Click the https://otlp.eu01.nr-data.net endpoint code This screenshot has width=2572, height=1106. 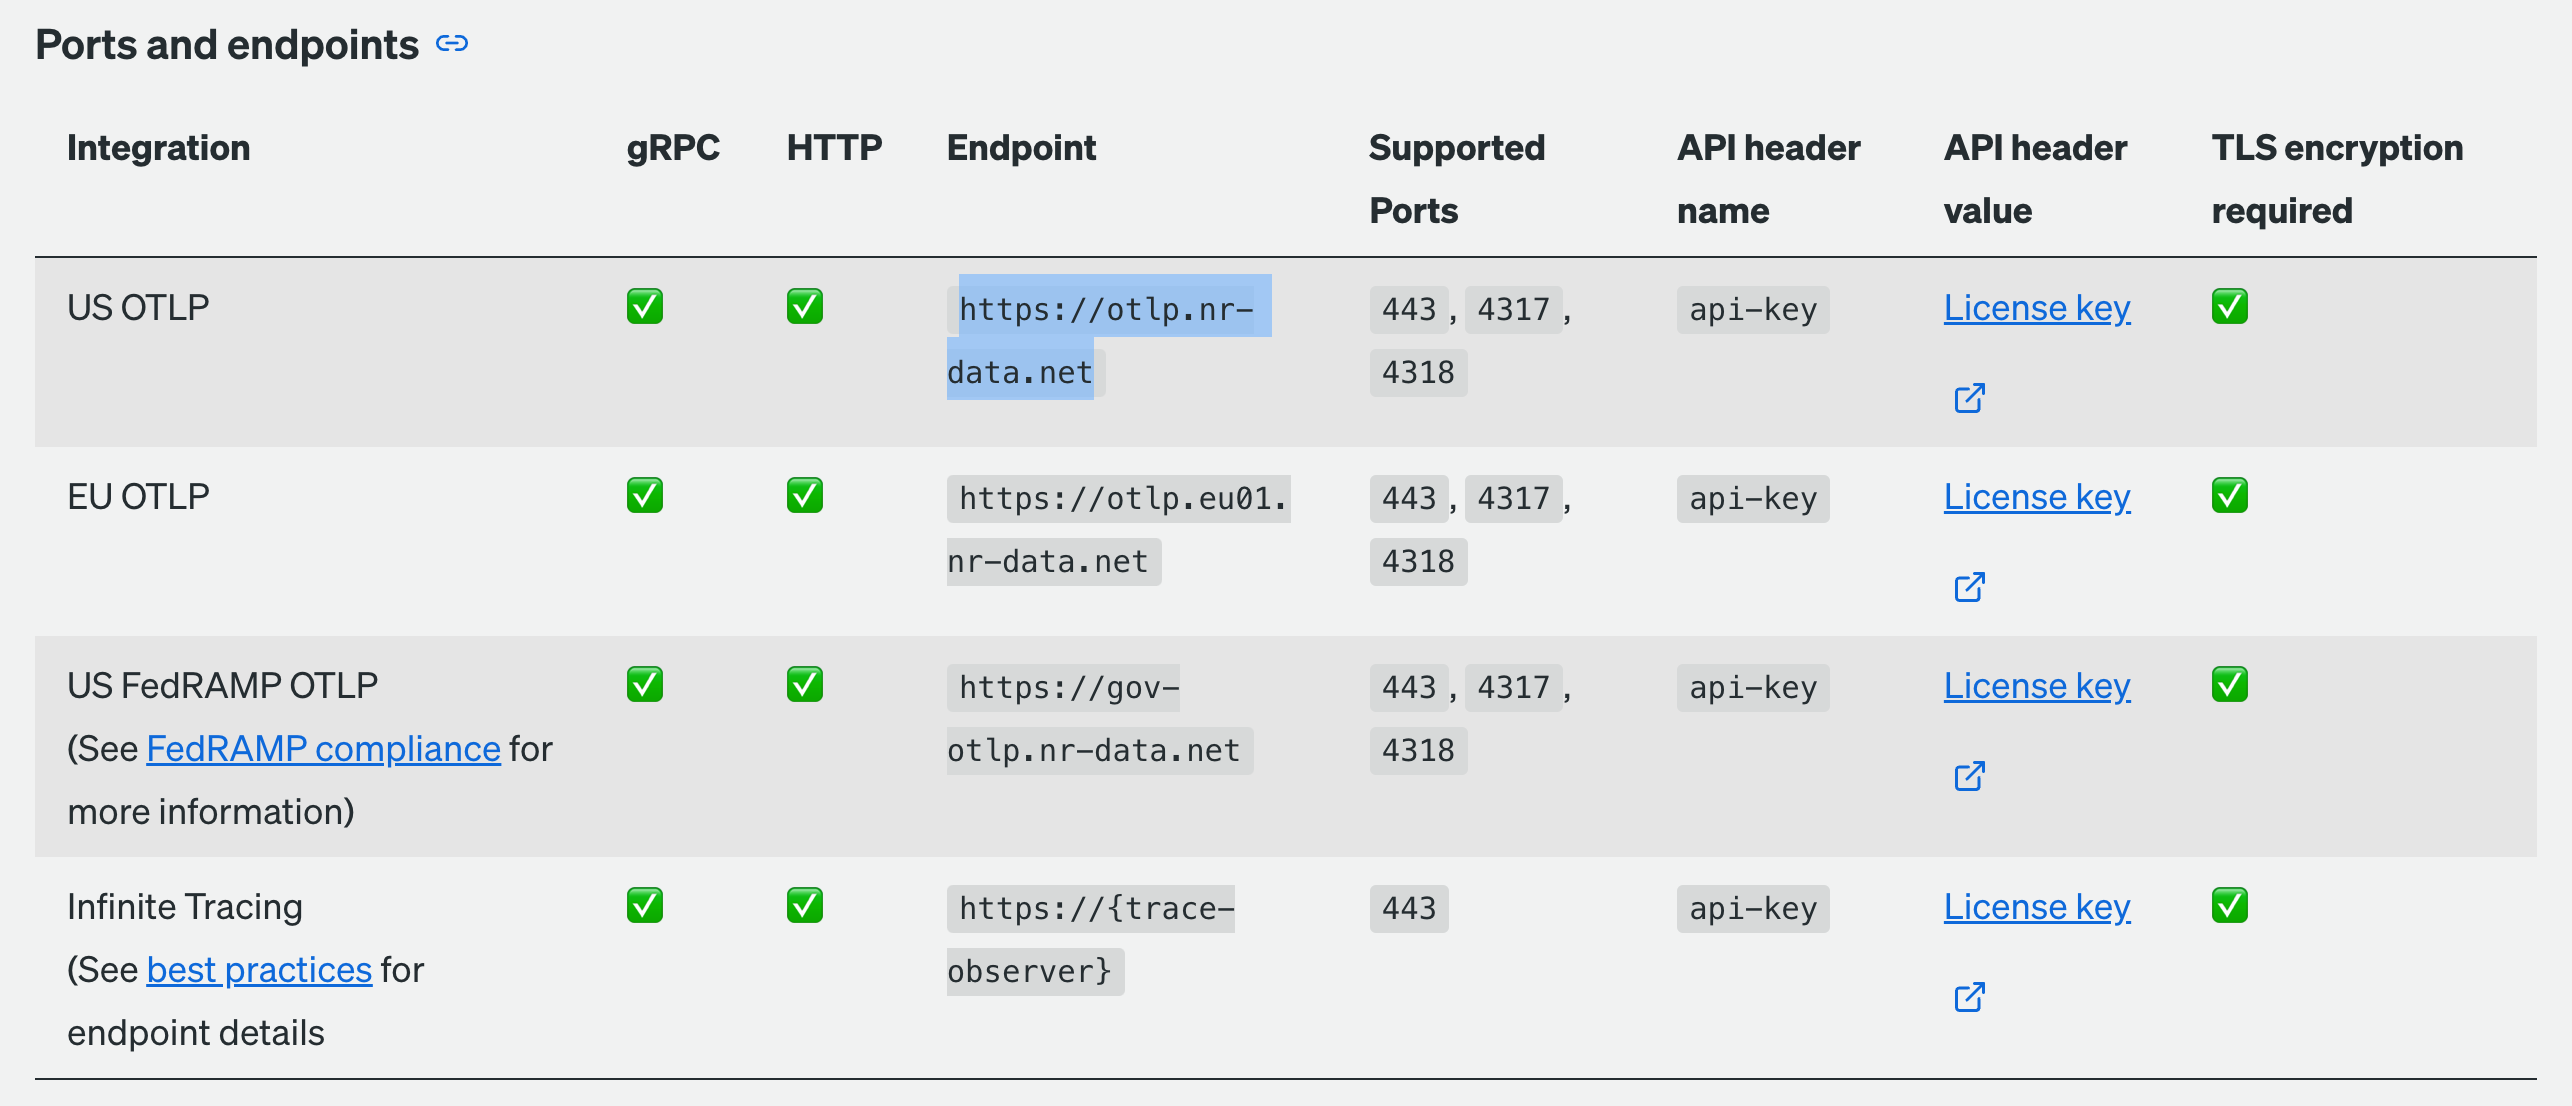(1120, 499)
